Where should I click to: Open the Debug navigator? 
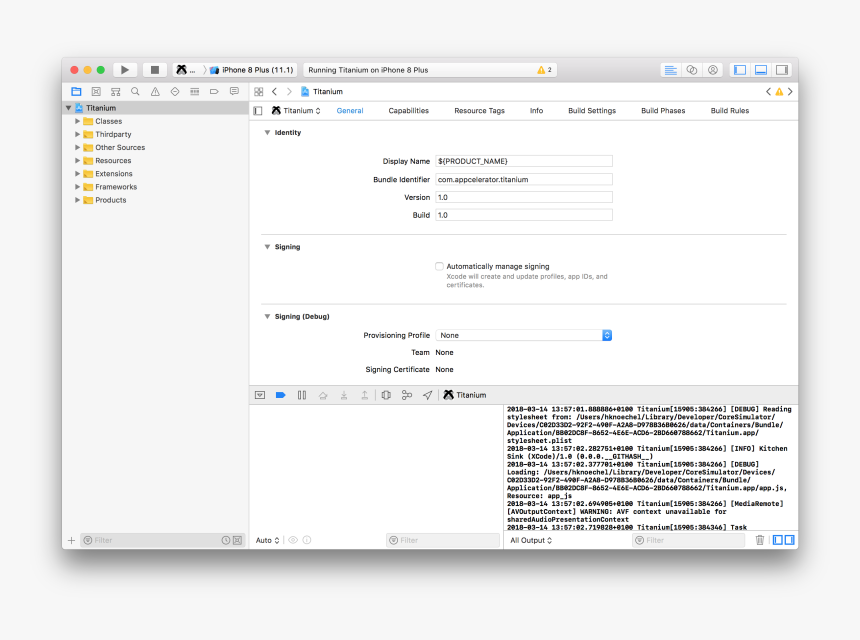[x=195, y=91]
